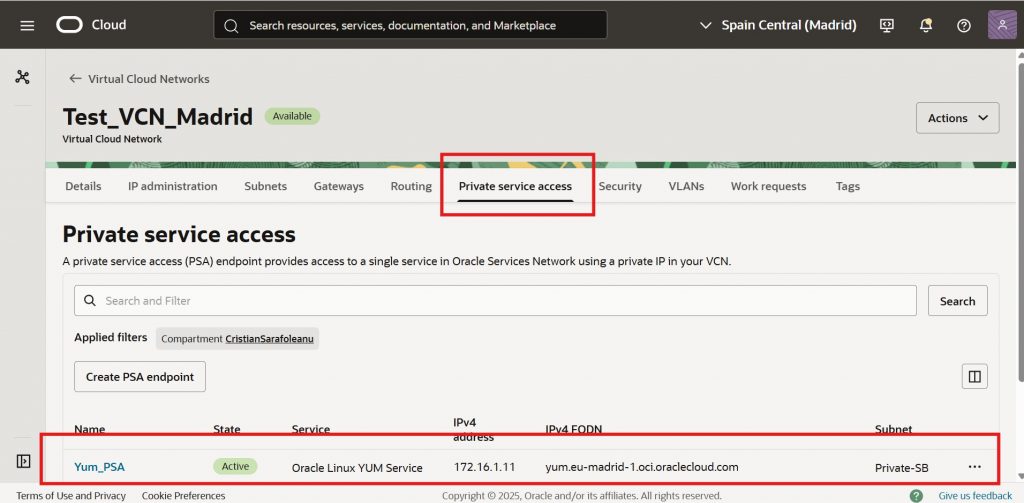
Task: Switch to the Work requests tab
Action: click(x=768, y=186)
